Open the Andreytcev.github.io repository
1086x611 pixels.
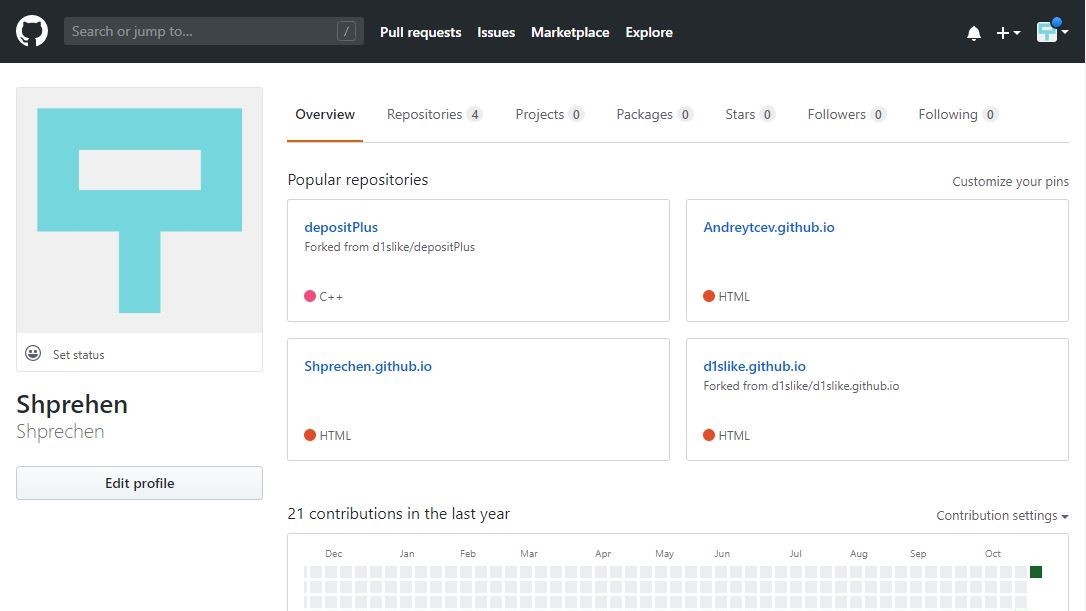(768, 227)
